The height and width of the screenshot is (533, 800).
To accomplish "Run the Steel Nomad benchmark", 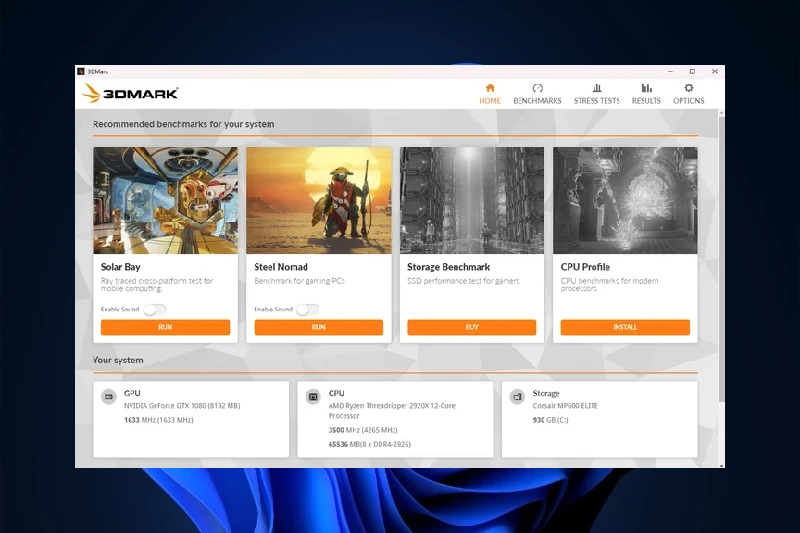I will (319, 327).
